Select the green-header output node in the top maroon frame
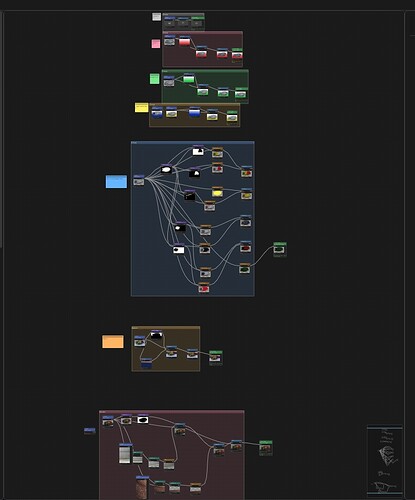This screenshot has width=415, height=500. 237,54
